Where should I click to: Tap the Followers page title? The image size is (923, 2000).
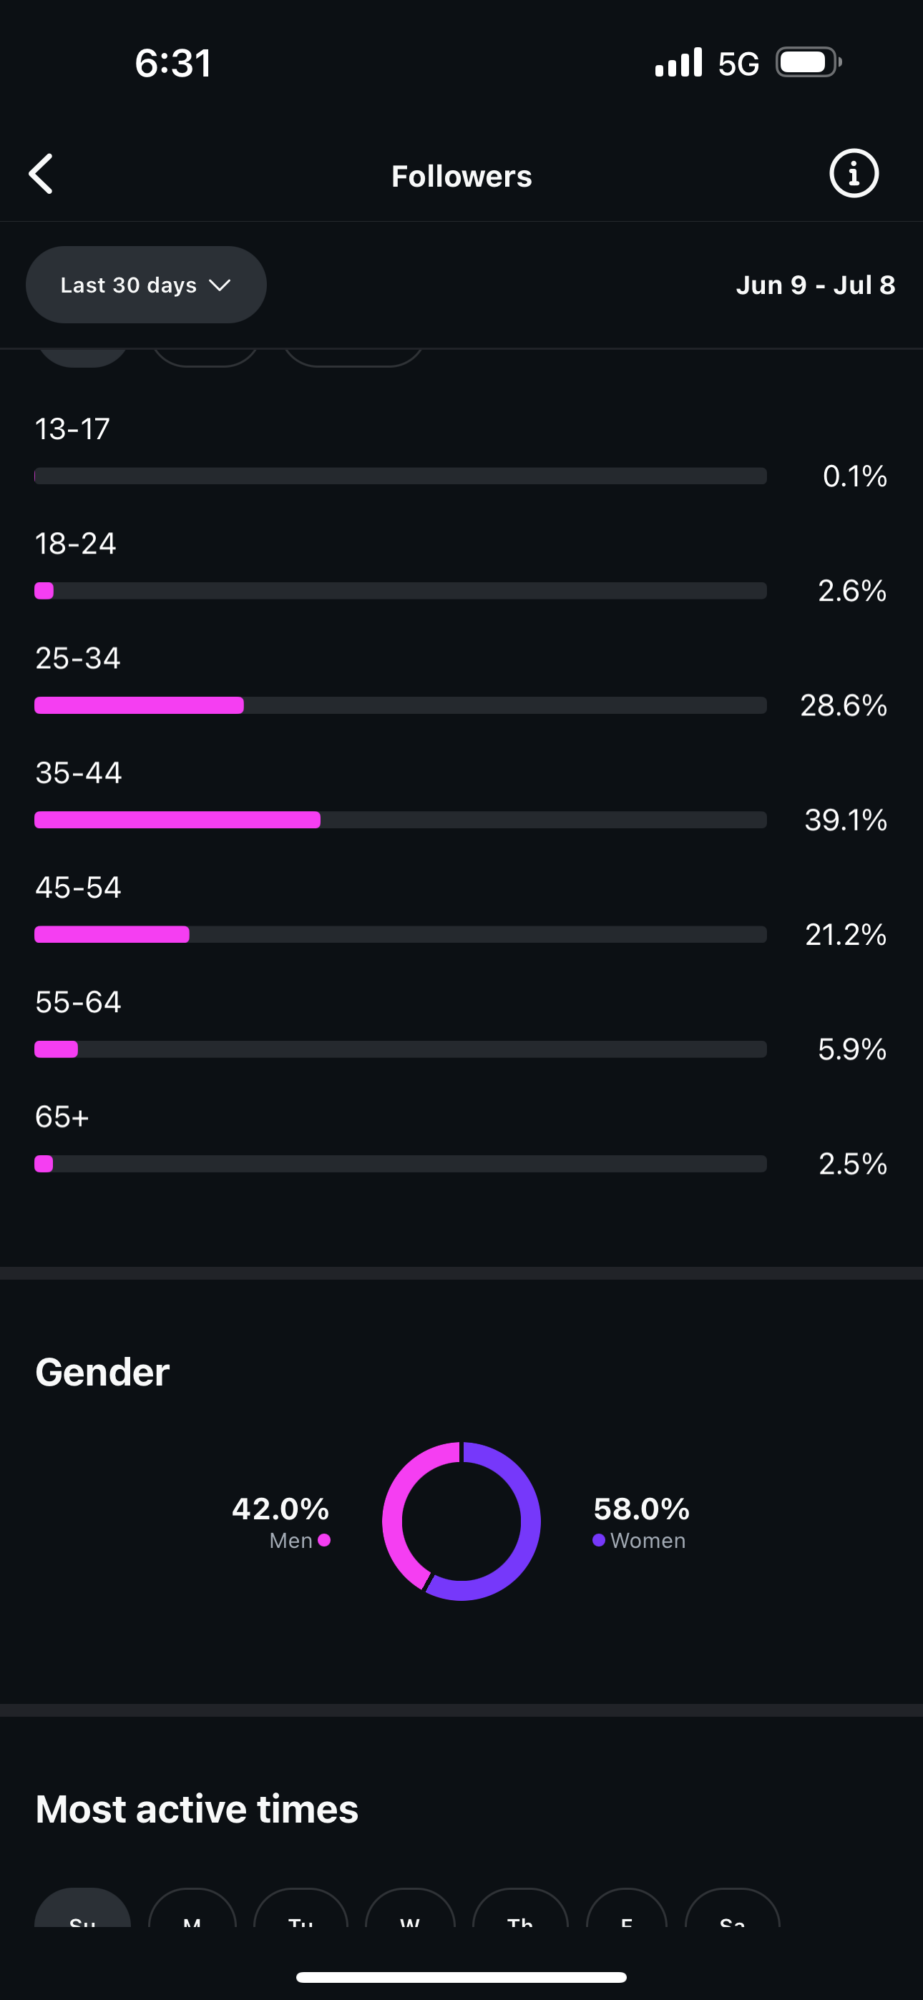[461, 175]
